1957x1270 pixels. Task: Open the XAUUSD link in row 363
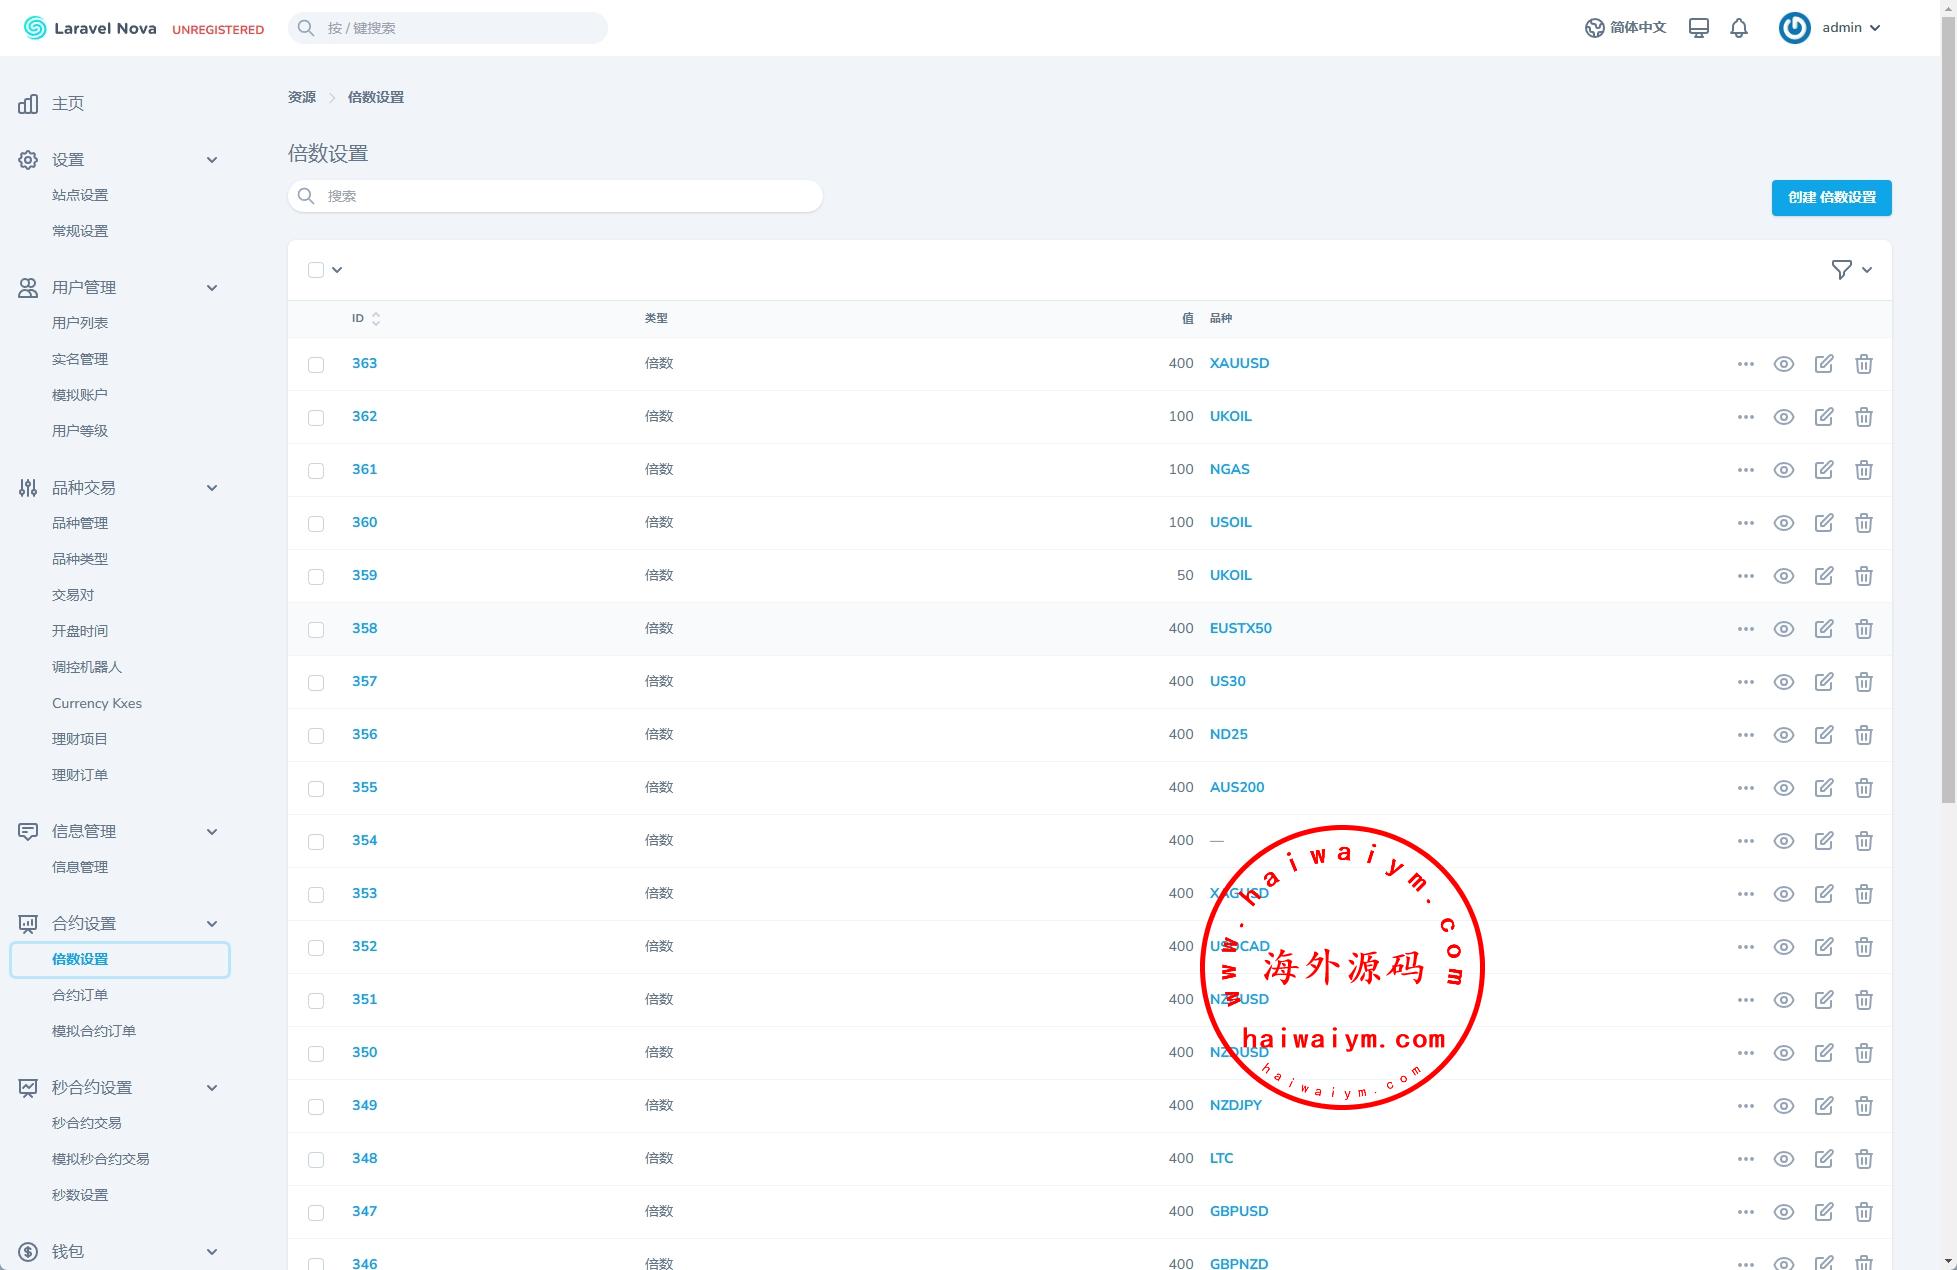coord(1239,363)
